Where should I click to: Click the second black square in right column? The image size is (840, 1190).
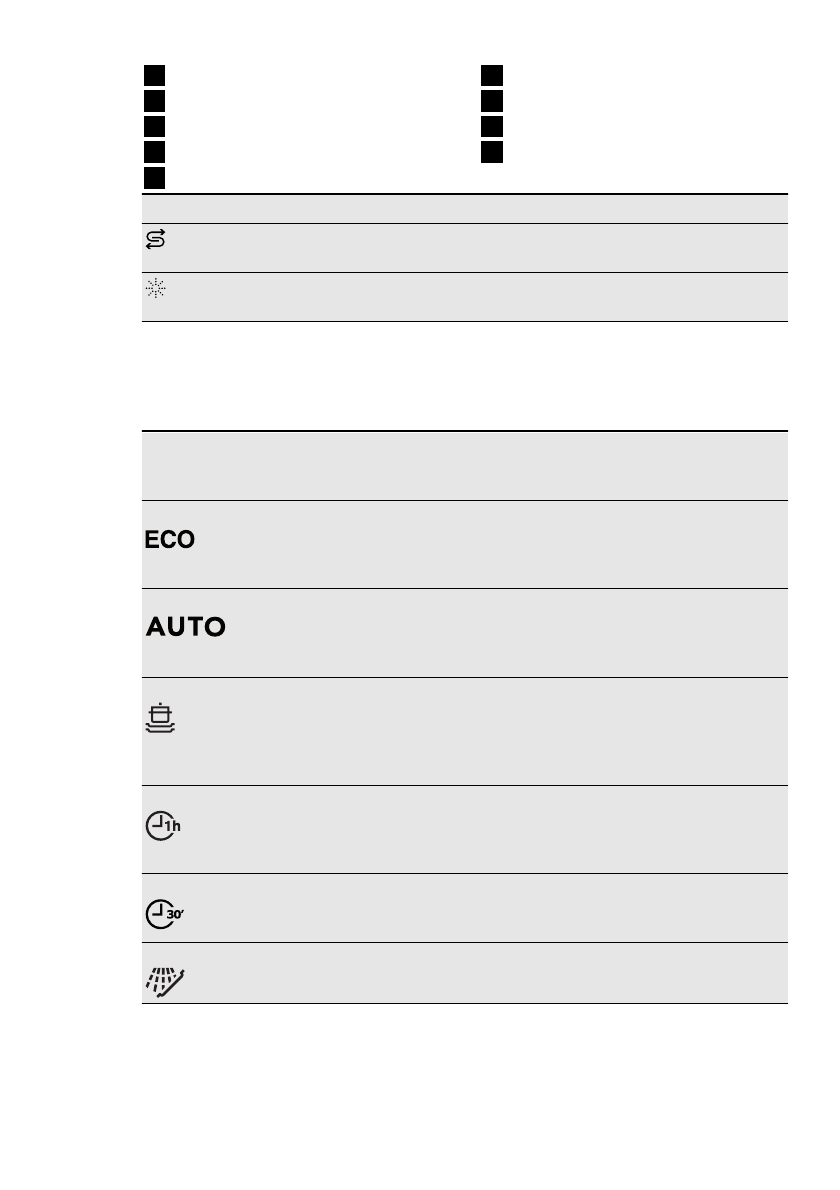click(x=490, y=100)
